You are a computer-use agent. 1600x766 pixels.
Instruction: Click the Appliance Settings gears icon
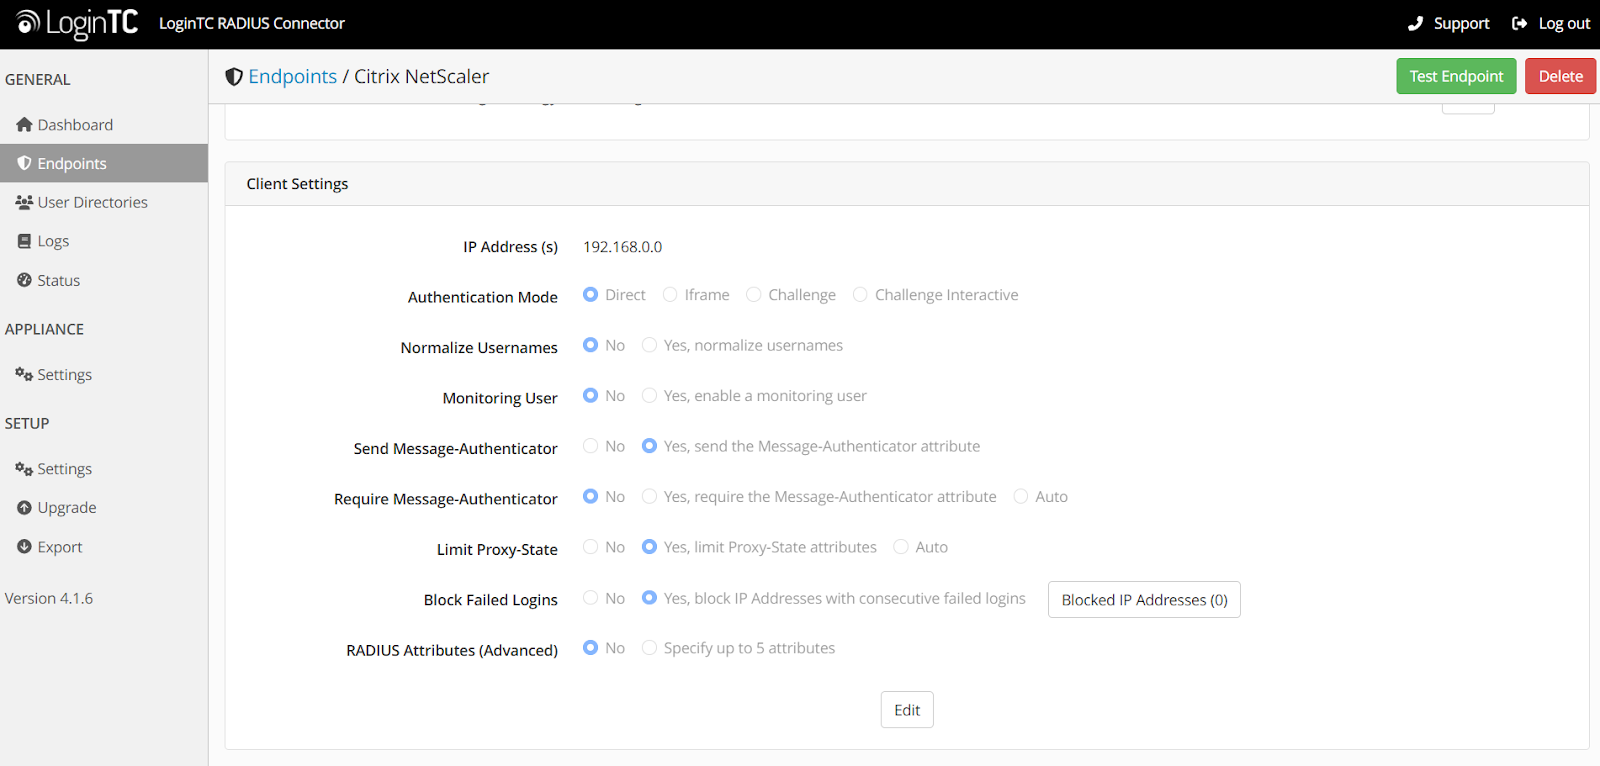click(x=24, y=374)
